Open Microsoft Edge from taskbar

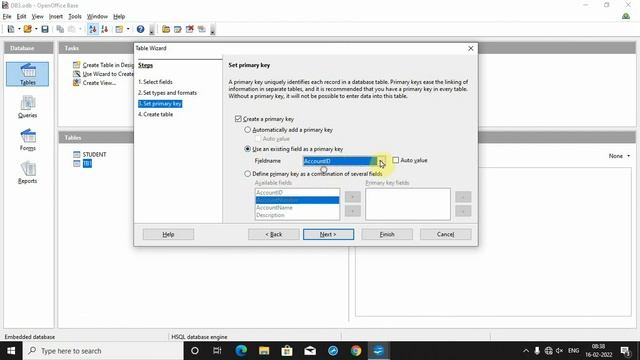point(241,351)
